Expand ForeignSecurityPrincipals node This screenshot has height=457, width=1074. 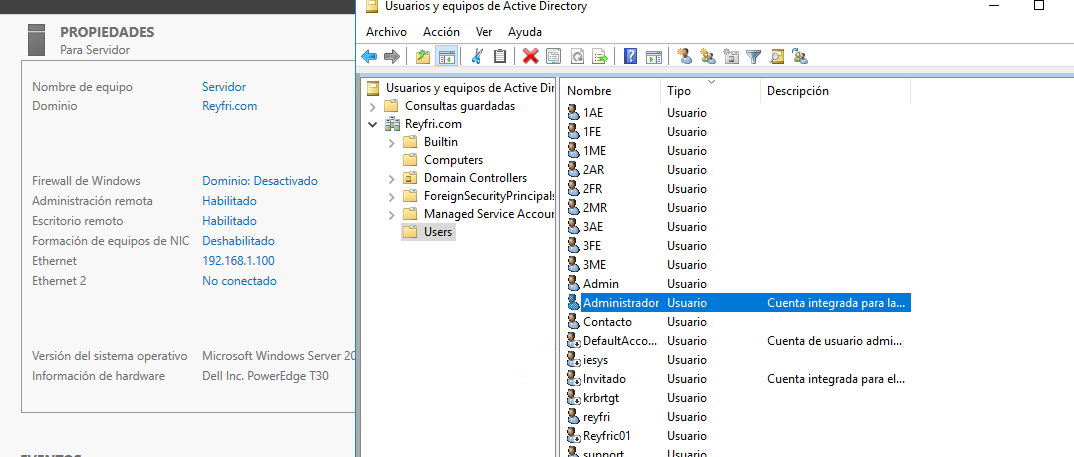click(x=392, y=197)
